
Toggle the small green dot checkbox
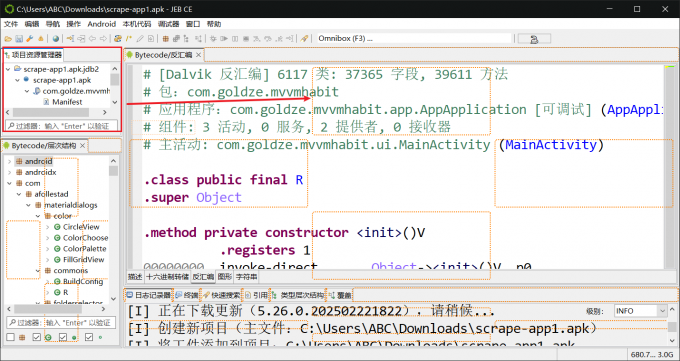point(89,337)
